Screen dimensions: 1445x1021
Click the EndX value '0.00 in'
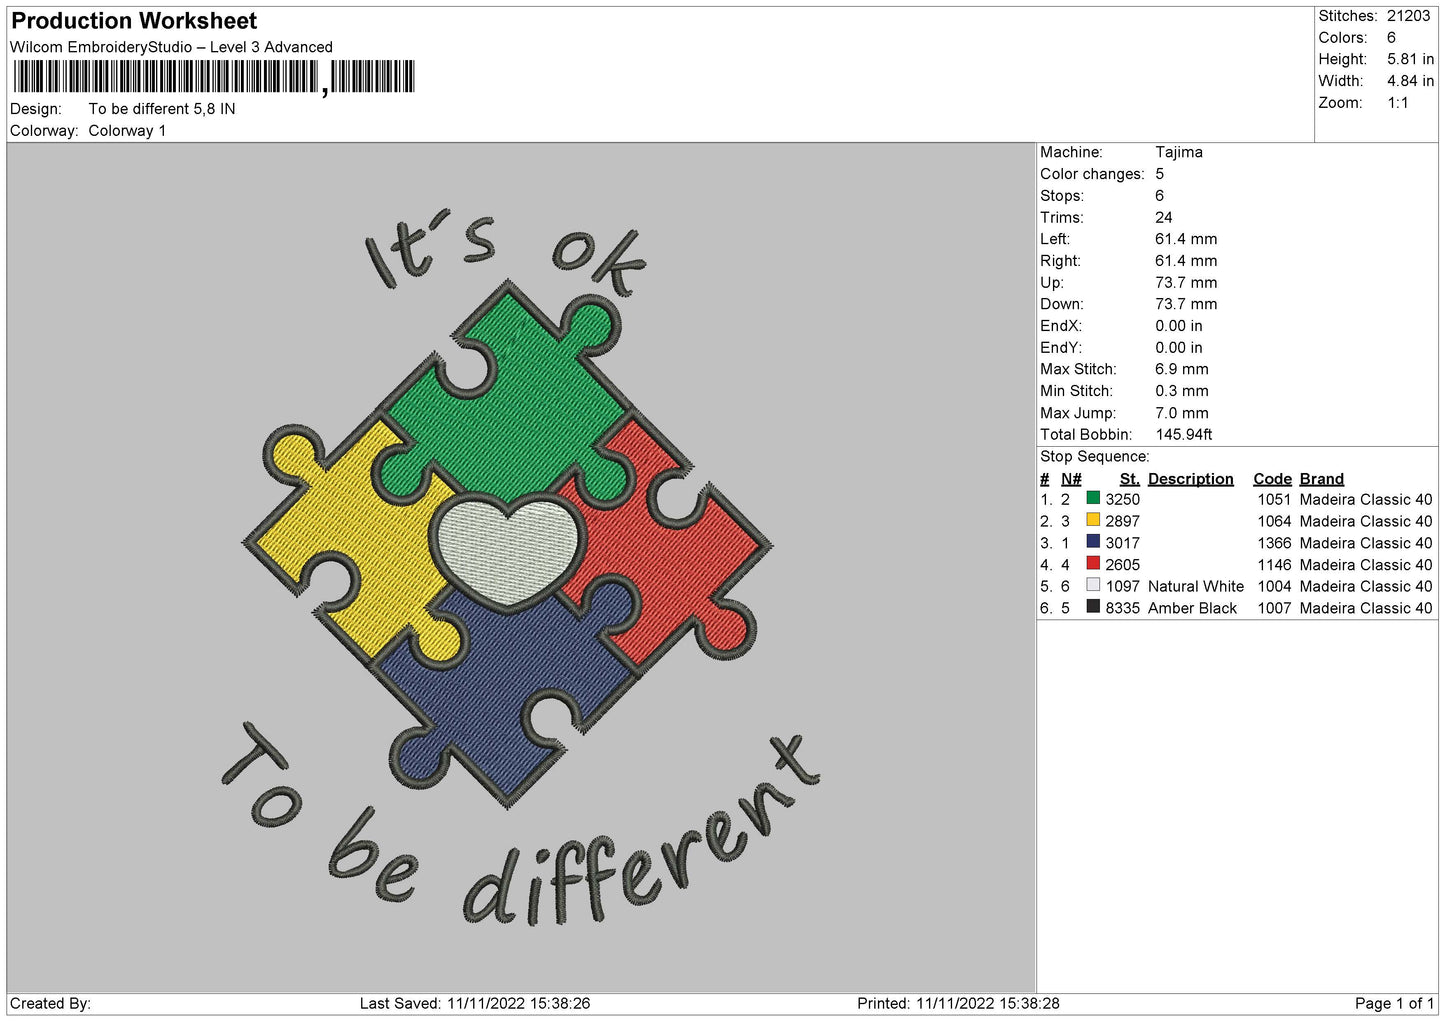1179,326
